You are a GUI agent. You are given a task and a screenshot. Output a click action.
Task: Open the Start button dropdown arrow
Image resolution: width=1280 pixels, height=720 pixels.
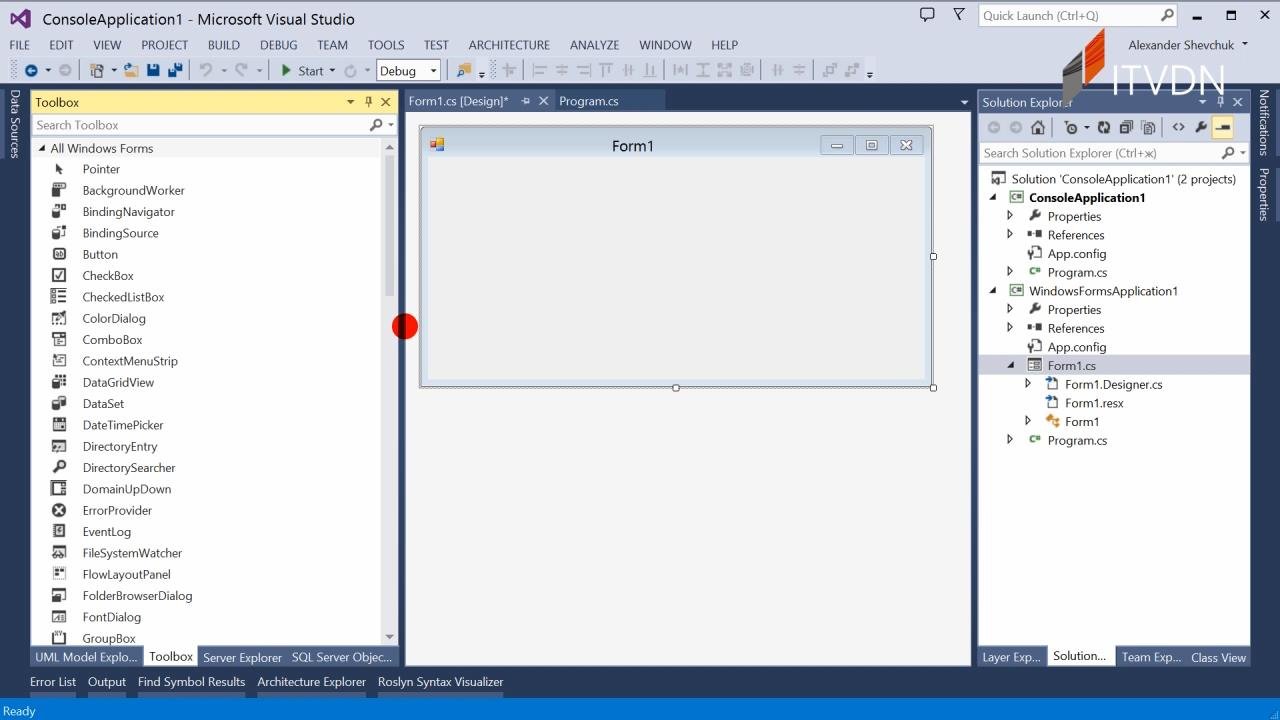[x=334, y=71]
